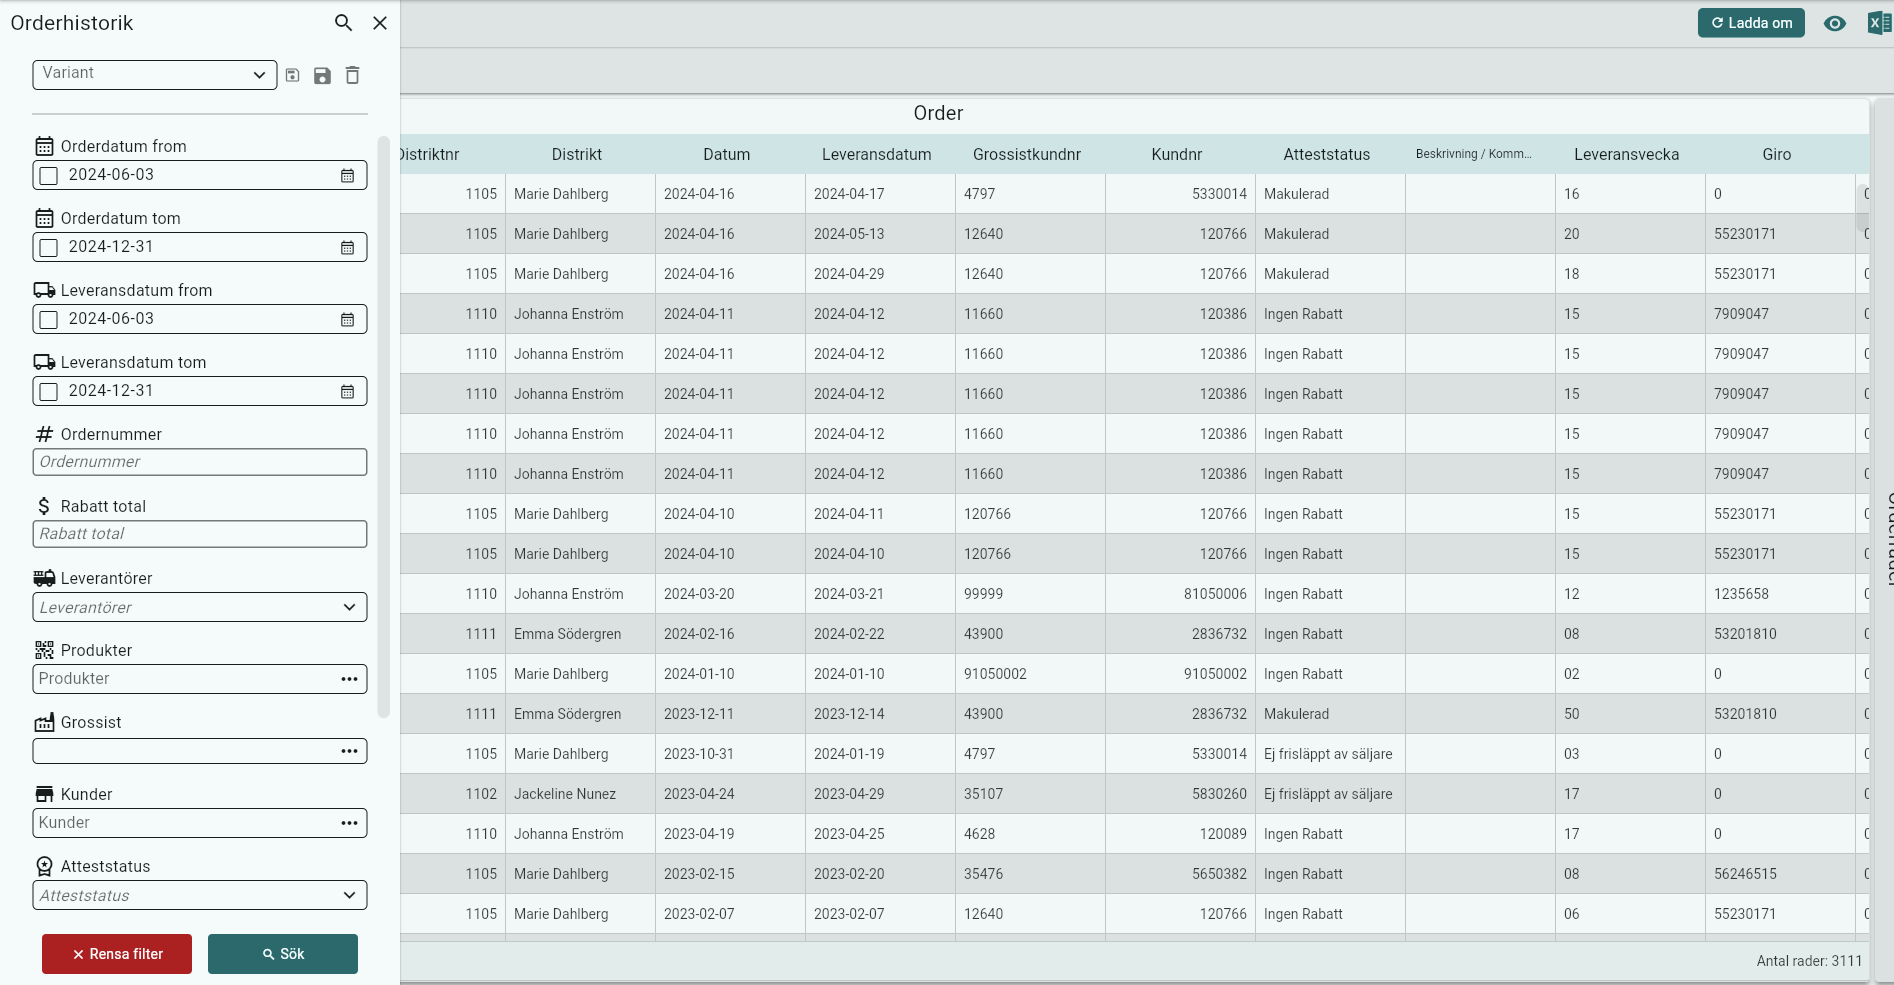Sort by the Distrikt column header
This screenshot has height=985, width=1894.
577,154
